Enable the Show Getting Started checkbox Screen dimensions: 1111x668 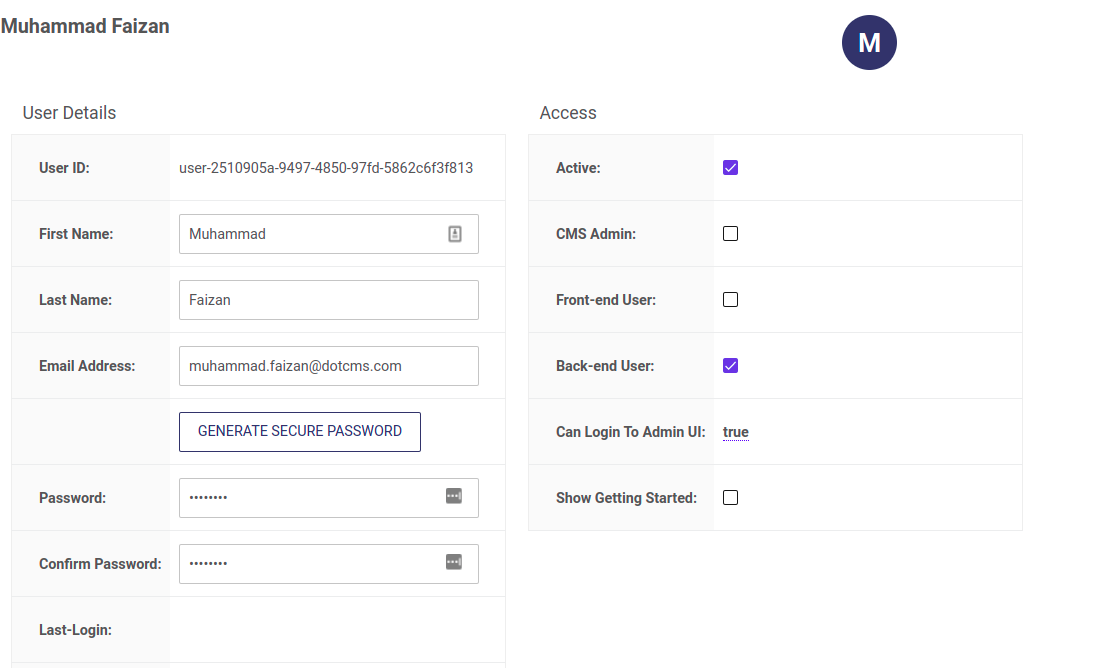730,496
